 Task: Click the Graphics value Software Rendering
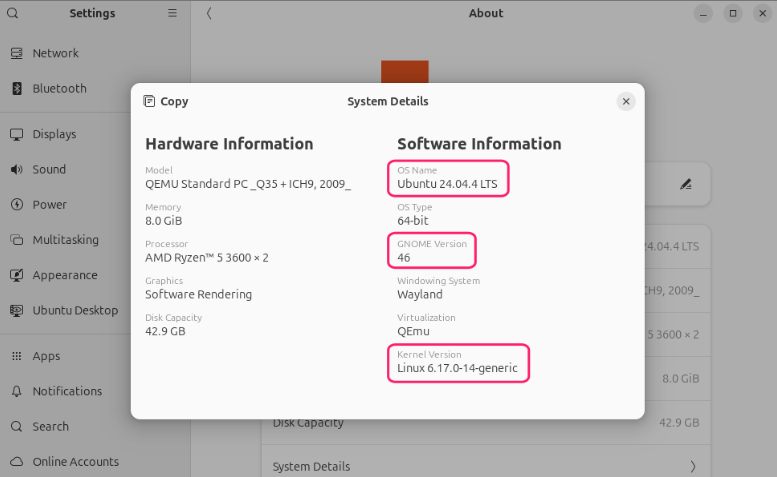198,295
